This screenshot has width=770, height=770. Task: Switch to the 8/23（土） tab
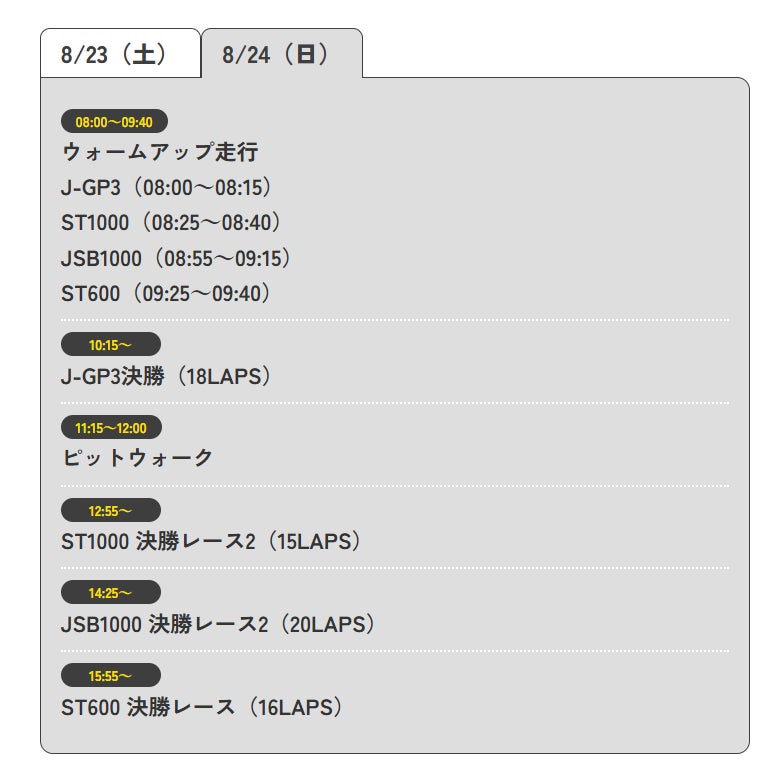[x=119, y=54]
